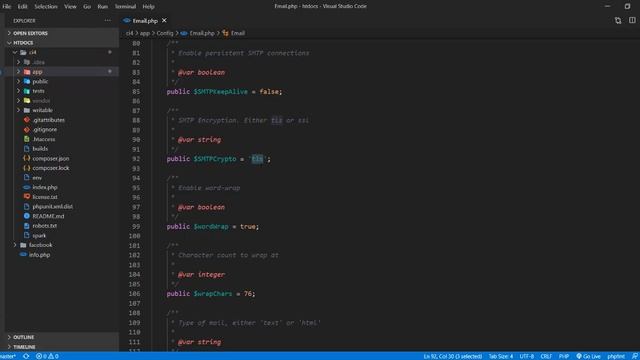Click the .htaccess file icon
This screenshot has width=640, height=360.
coord(27,139)
